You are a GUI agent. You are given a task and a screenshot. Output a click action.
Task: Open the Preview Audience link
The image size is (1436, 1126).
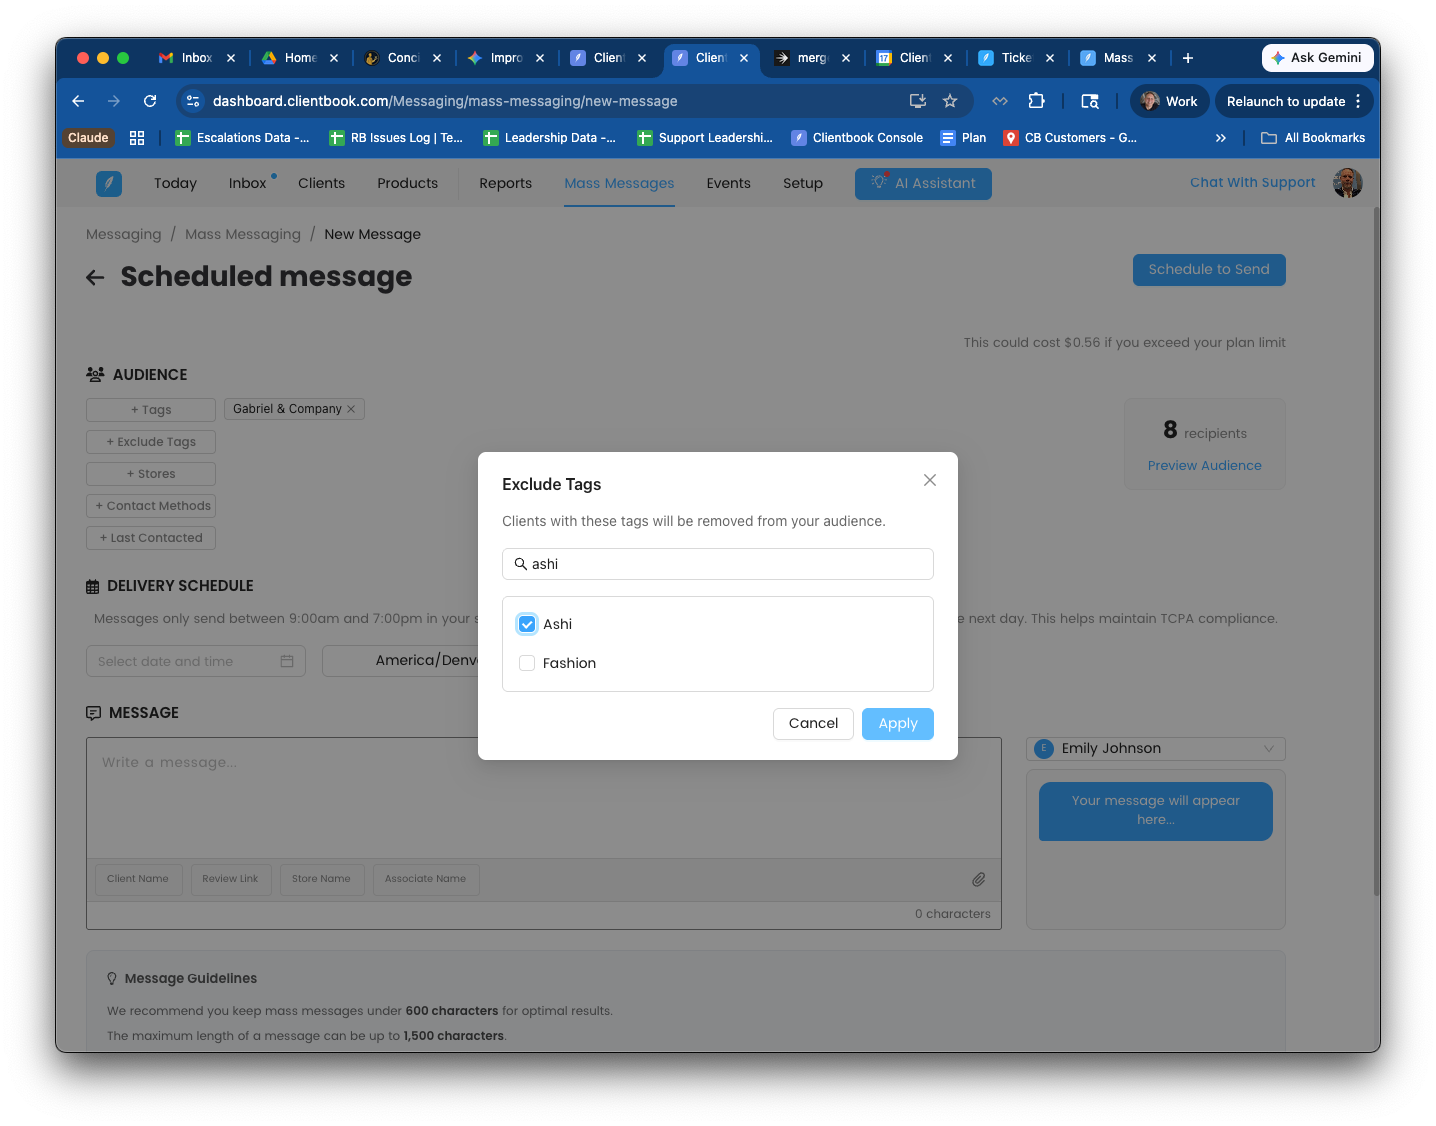pos(1204,465)
